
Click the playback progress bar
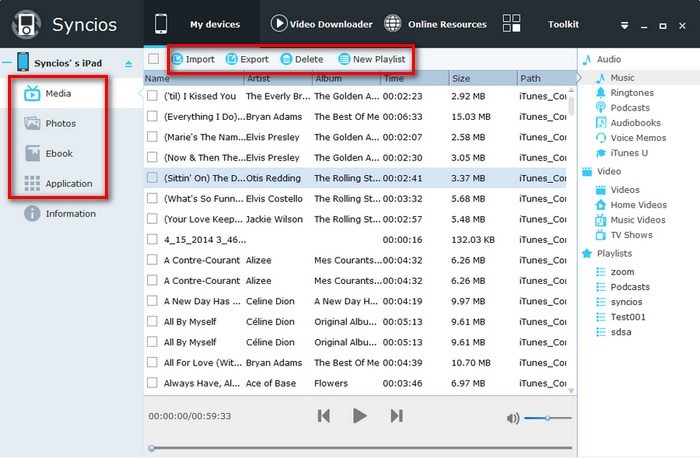tap(362, 448)
